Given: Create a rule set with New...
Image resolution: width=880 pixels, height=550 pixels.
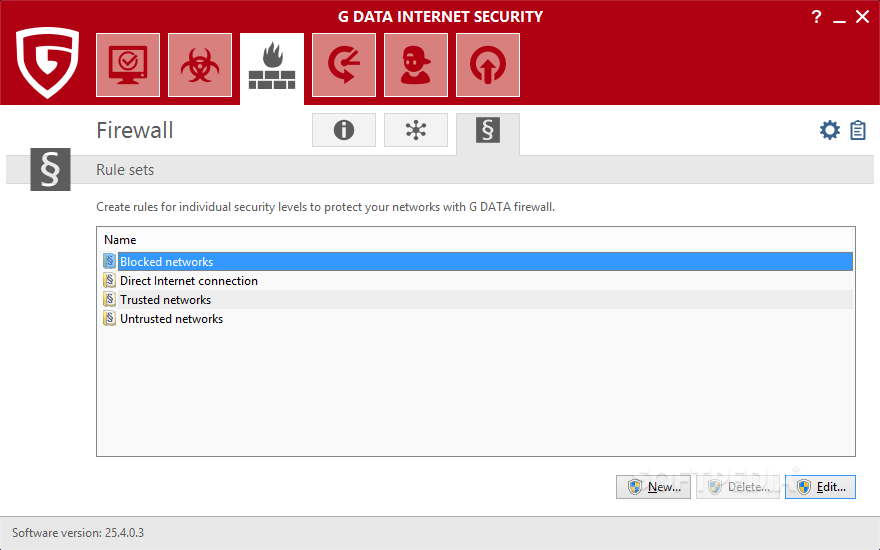Looking at the screenshot, I should [653, 487].
